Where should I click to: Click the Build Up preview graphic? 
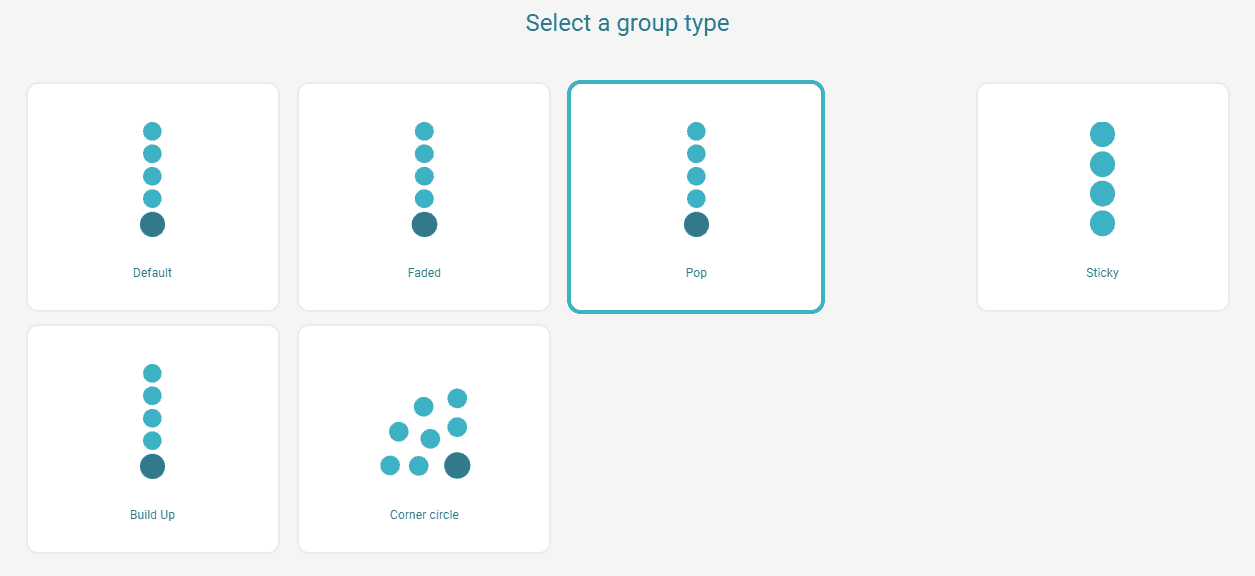point(152,418)
